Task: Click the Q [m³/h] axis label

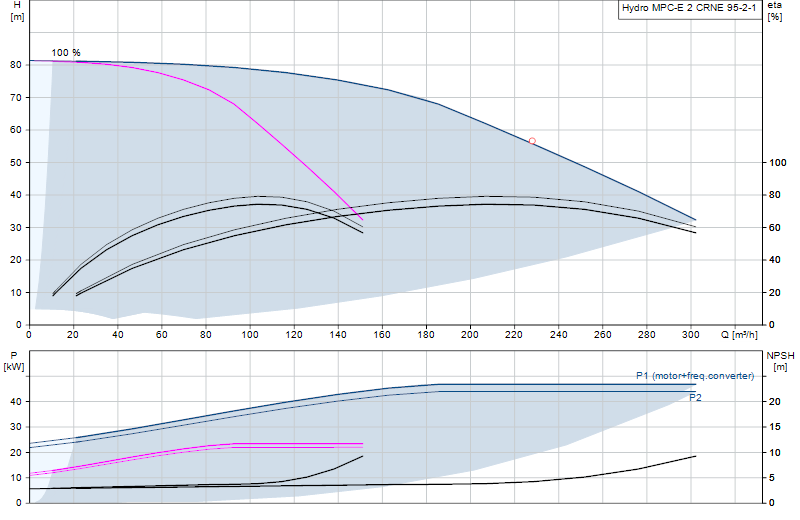Action: (x=739, y=335)
